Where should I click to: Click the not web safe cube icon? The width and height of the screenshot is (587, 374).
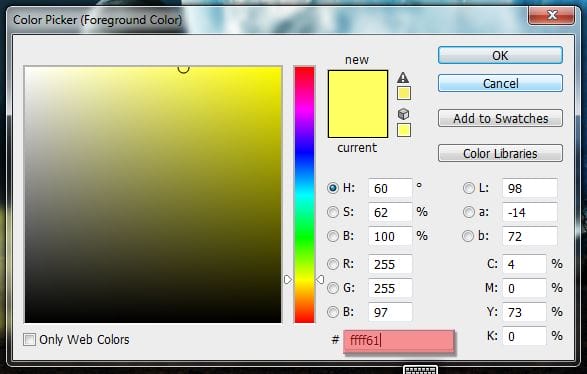point(403,114)
